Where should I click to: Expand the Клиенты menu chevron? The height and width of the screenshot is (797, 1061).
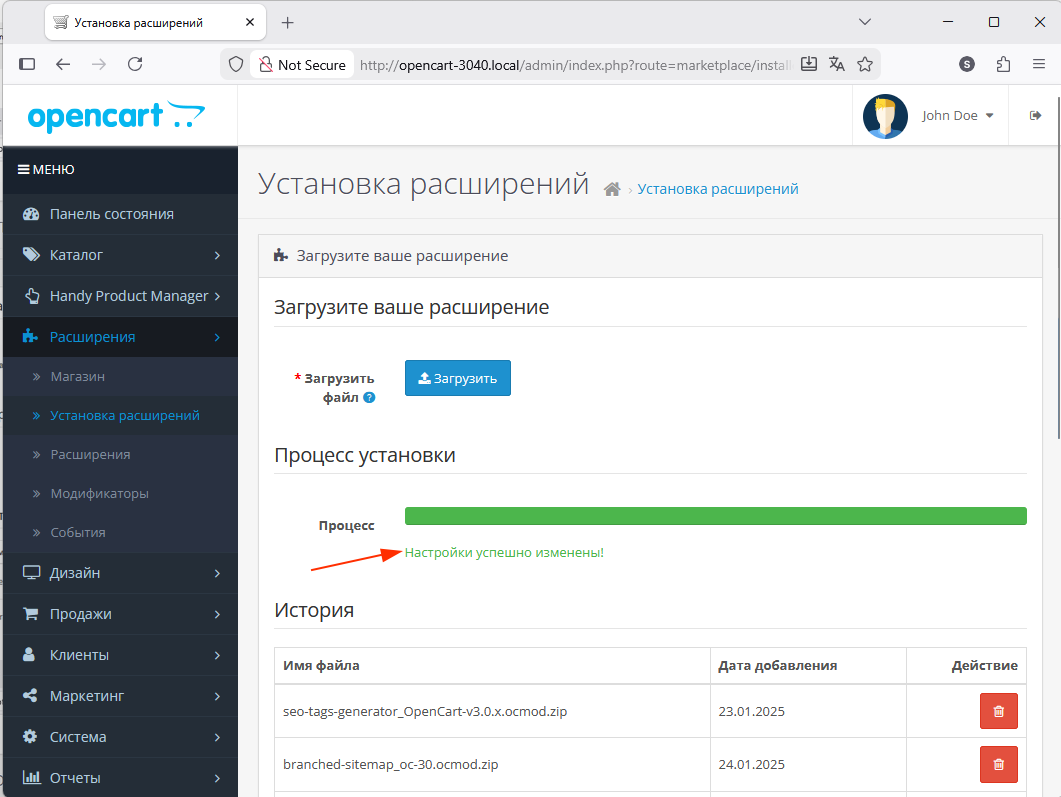click(x=217, y=655)
